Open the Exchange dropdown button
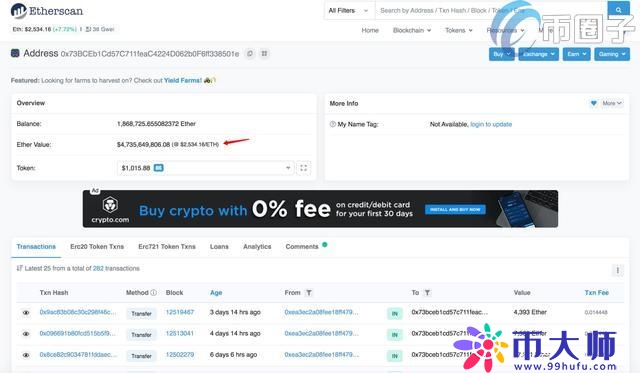 click(x=538, y=54)
